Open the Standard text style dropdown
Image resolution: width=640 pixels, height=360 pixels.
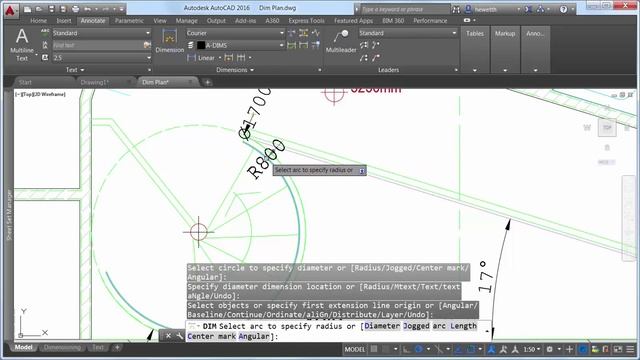coord(102,33)
